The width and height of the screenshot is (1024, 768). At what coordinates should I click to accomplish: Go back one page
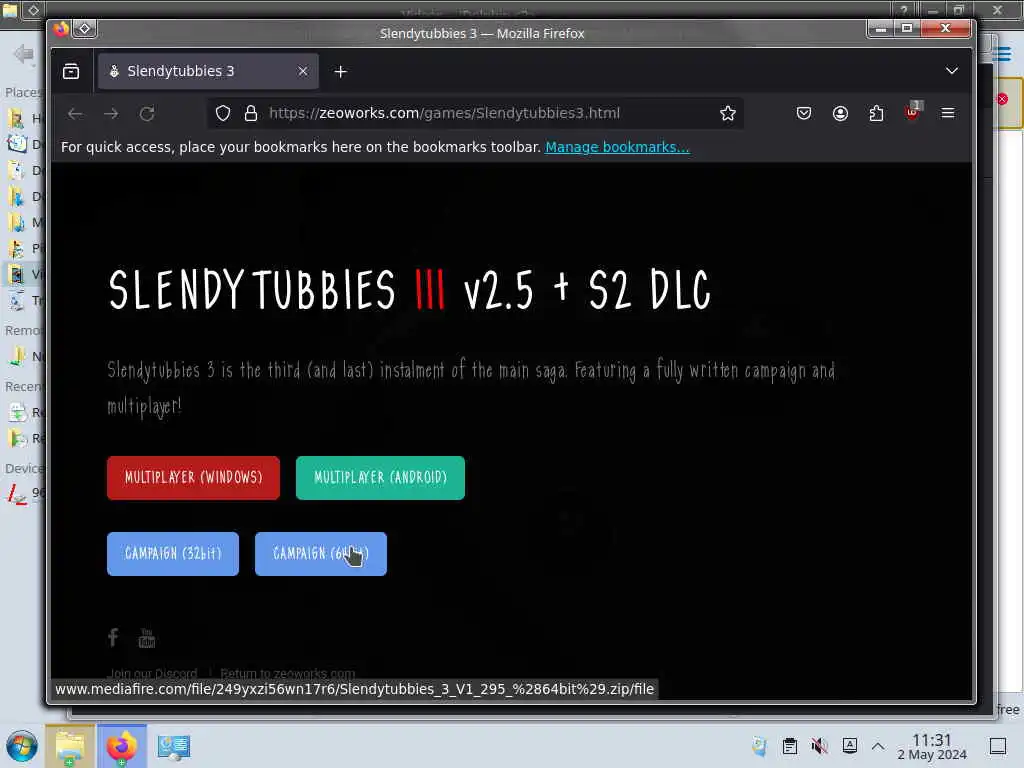pyautogui.click(x=75, y=113)
